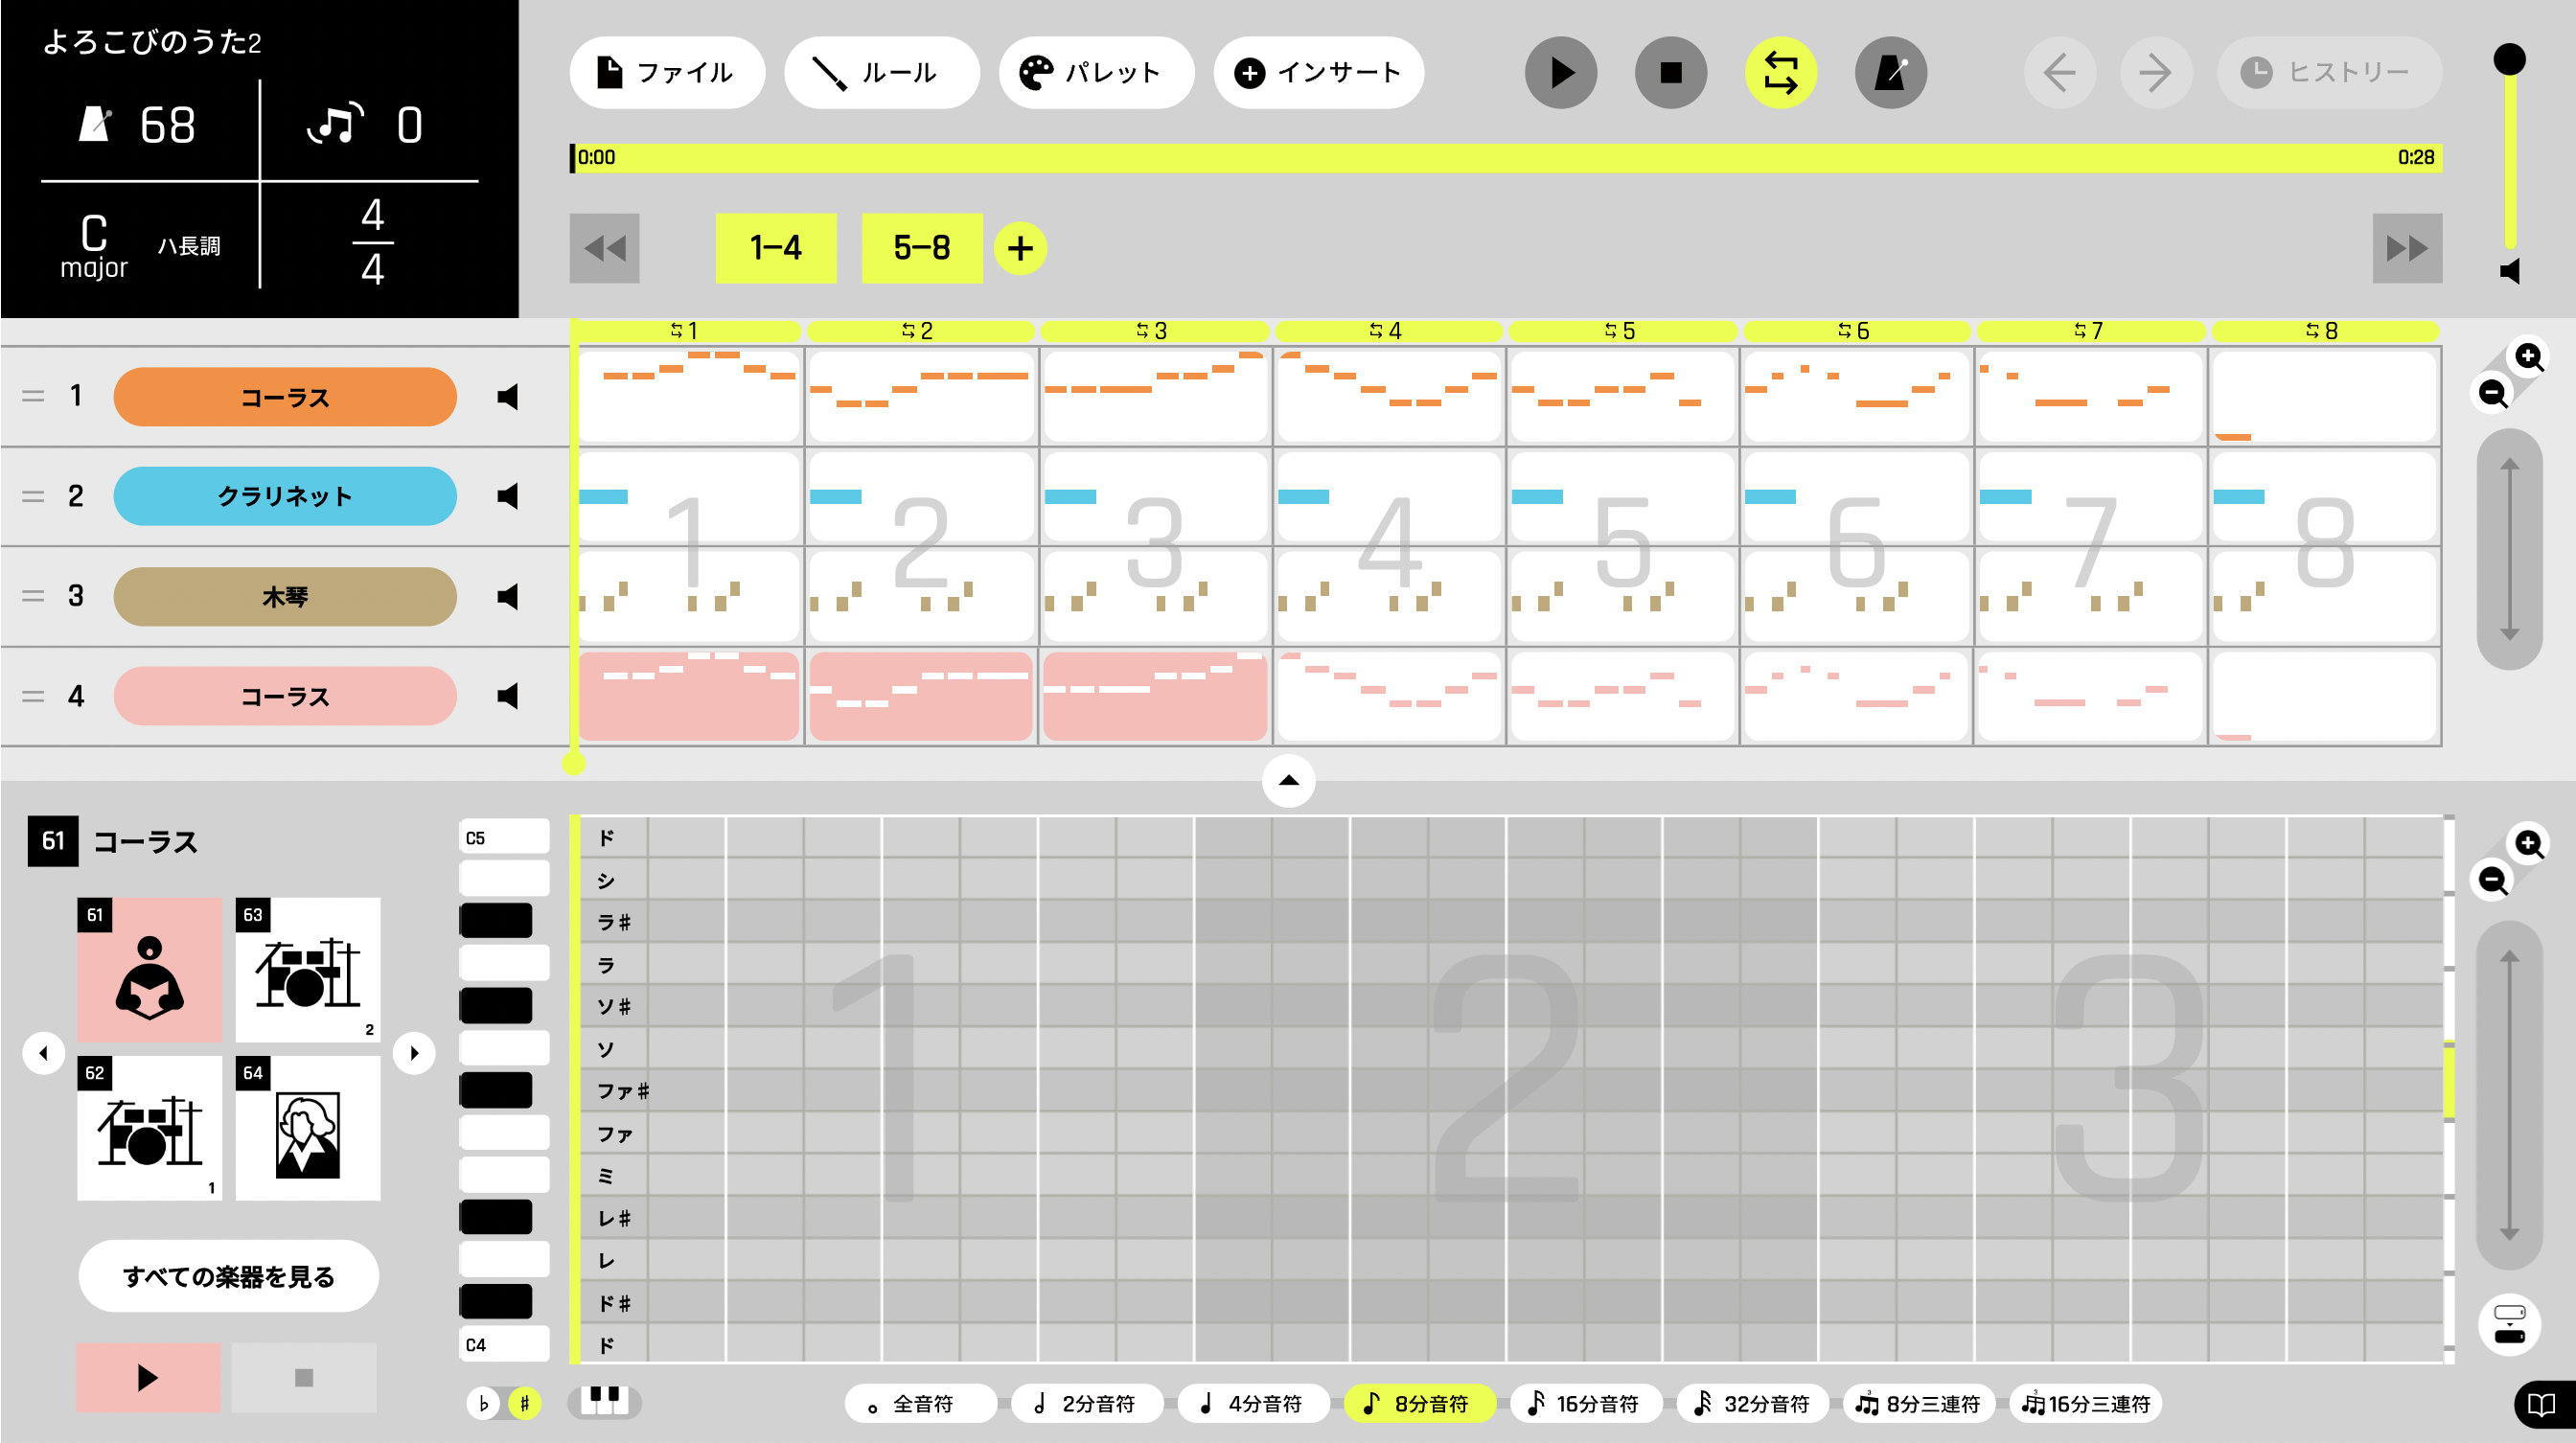The width and height of the screenshot is (2576, 1443).
Task: Stop playback with the main stop button
Action: click(x=1671, y=72)
